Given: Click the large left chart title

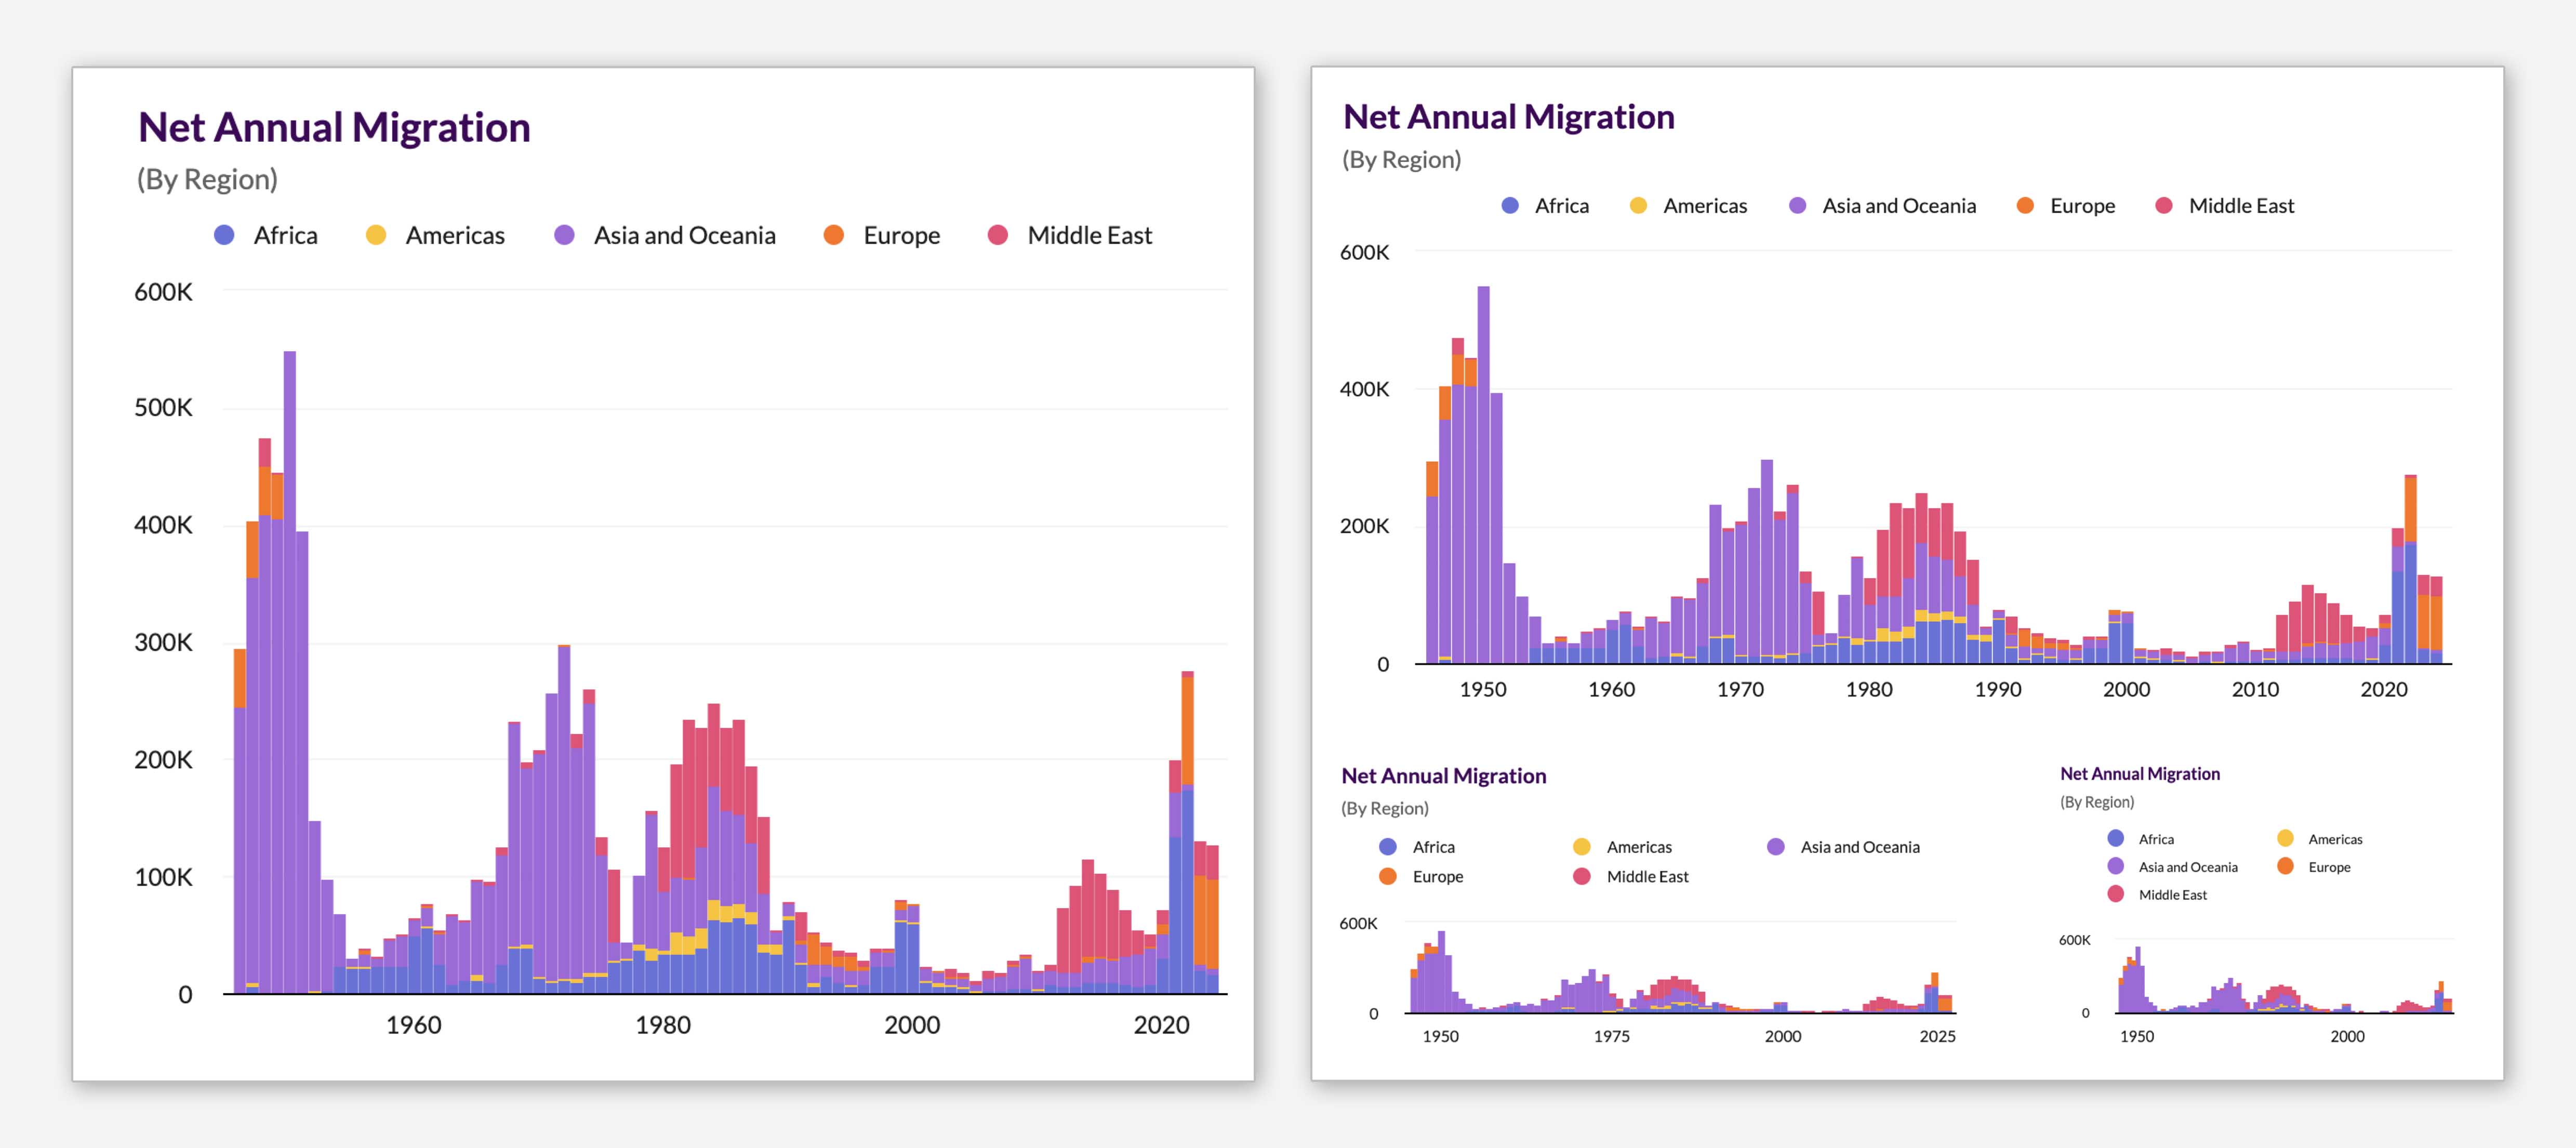Looking at the screenshot, I should [x=334, y=127].
